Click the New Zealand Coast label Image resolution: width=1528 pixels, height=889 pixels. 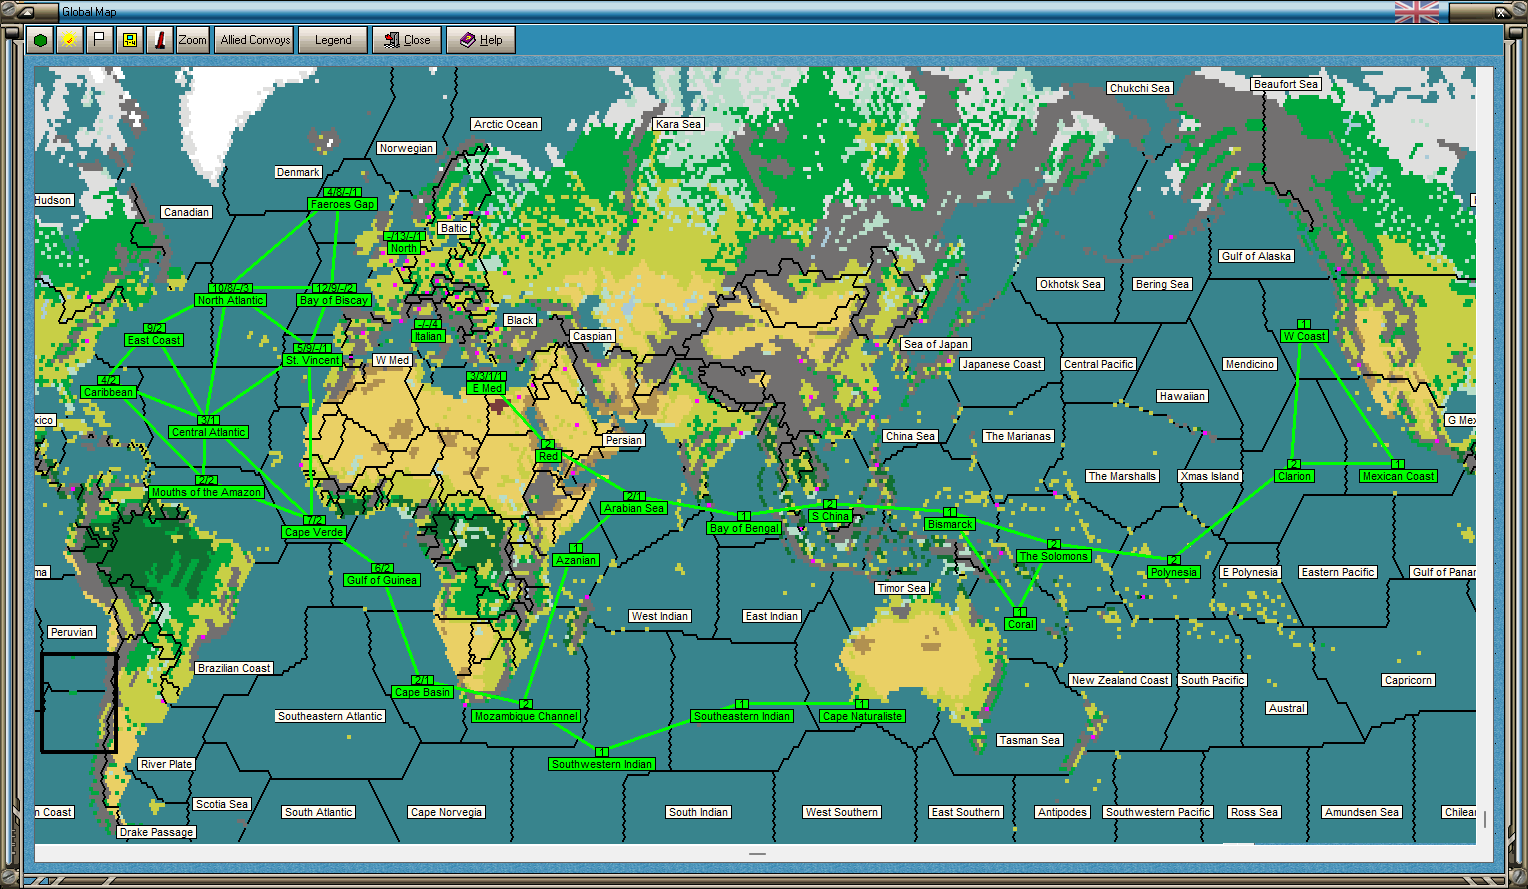[1120, 680]
